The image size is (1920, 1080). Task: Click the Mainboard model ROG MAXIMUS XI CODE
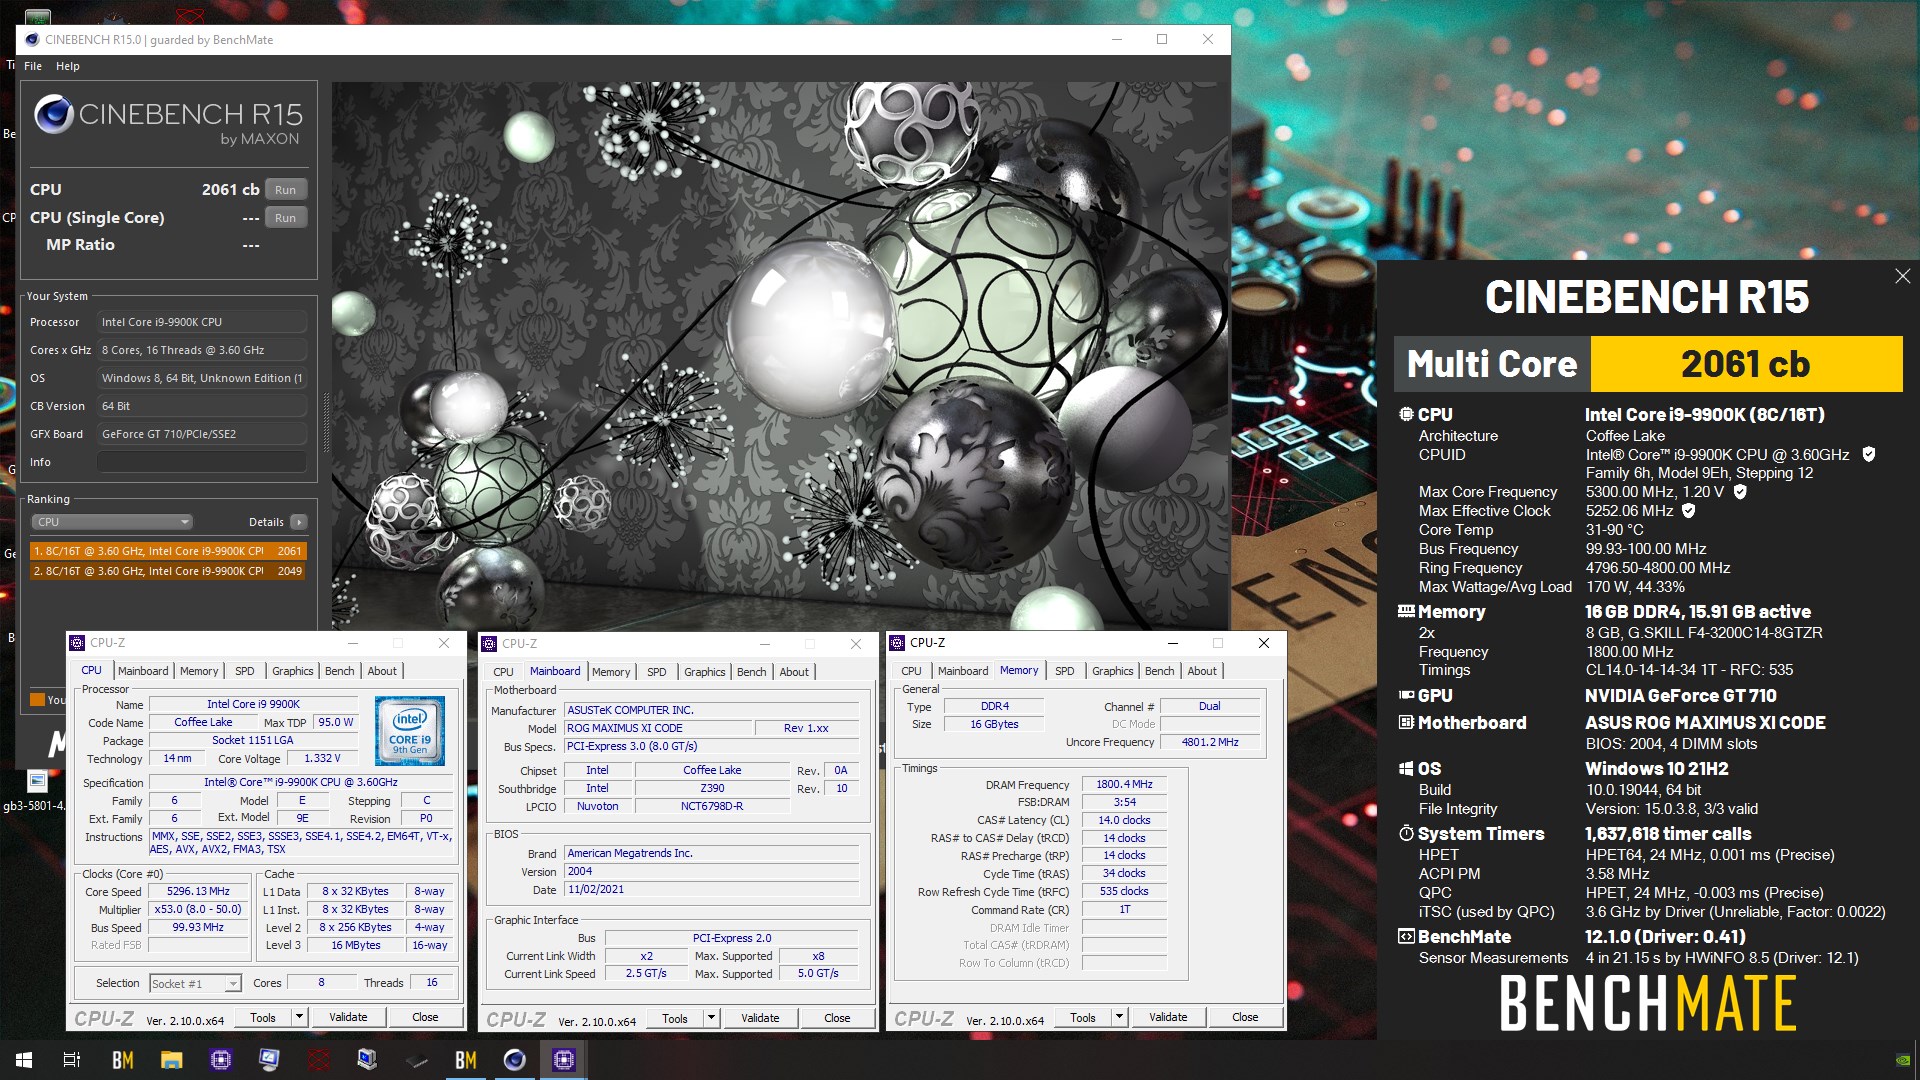click(658, 728)
